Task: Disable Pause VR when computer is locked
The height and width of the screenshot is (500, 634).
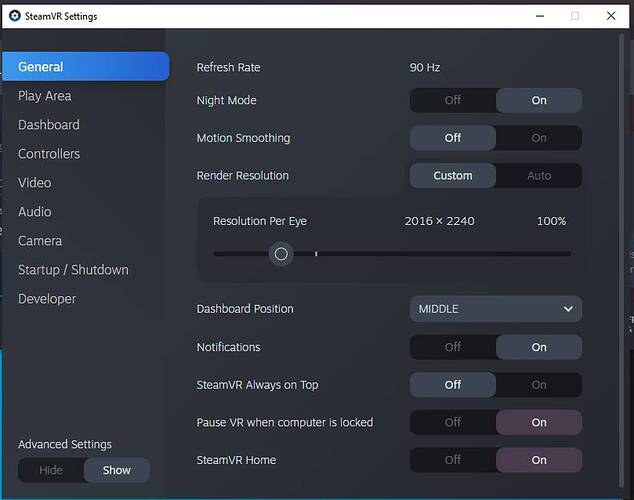Action: pyautogui.click(x=453, y=422)
